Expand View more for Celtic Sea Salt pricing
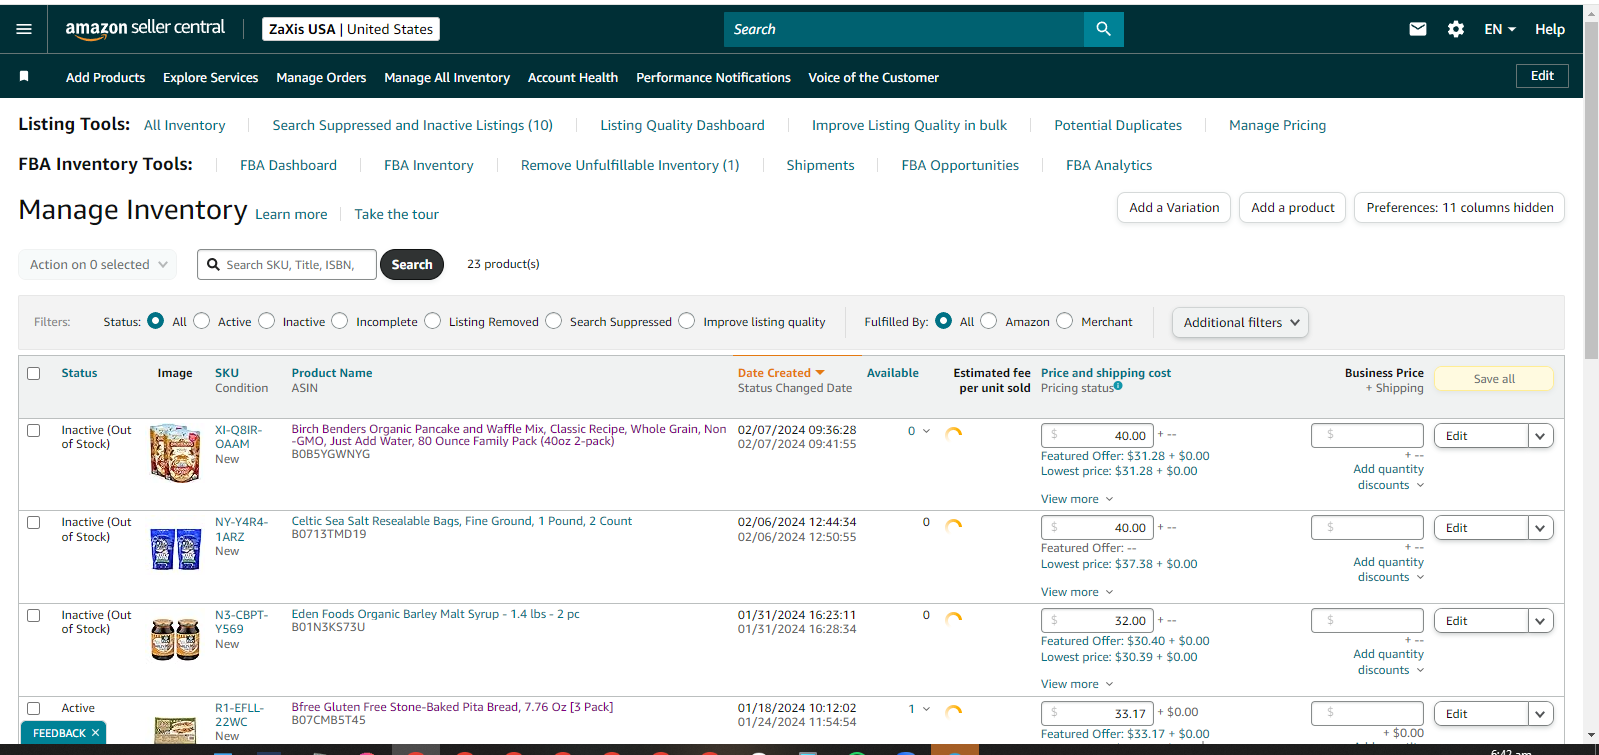The image size is (1599, 755). tap(1077, 592)
